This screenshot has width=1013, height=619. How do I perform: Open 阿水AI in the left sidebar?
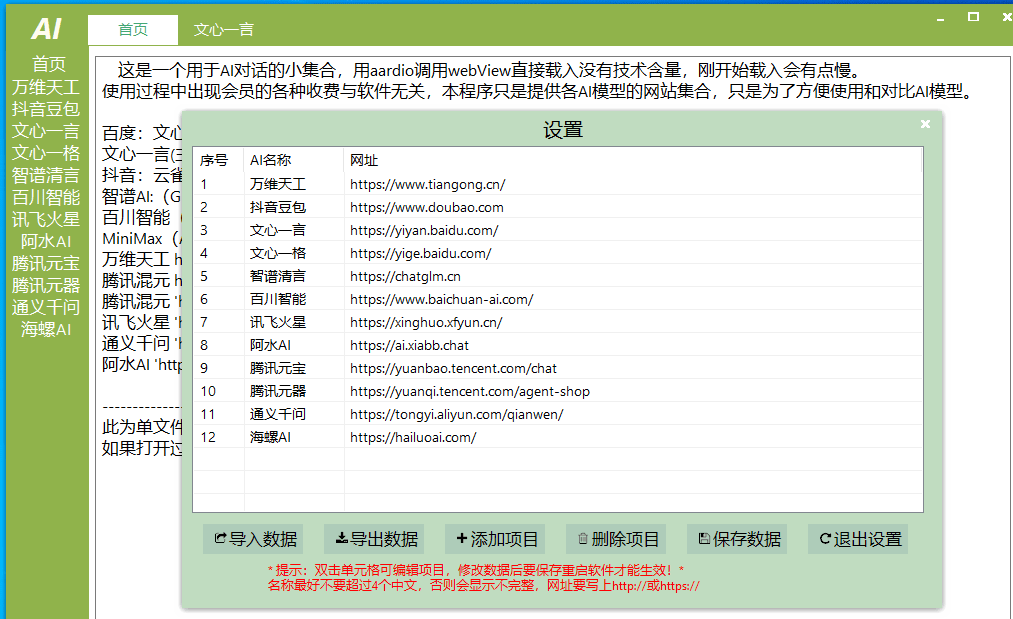click(x=46, y=241)
